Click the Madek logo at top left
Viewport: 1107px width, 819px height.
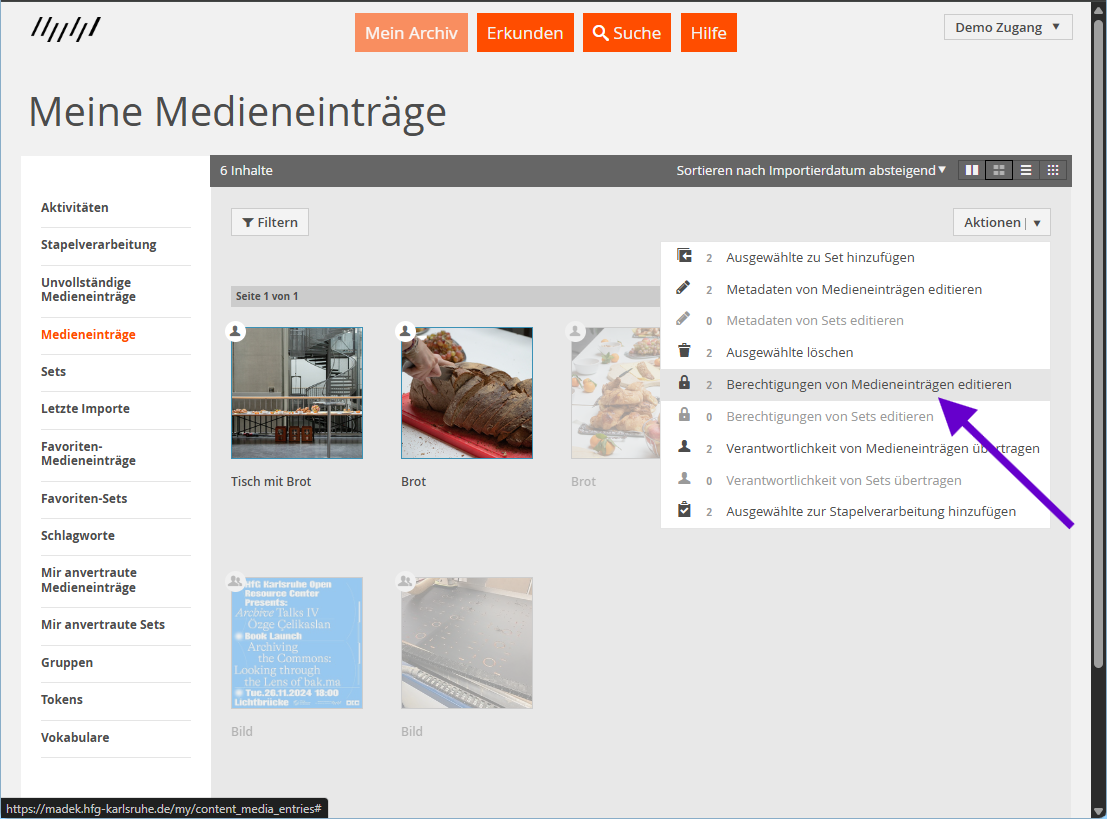coord(66,29)
